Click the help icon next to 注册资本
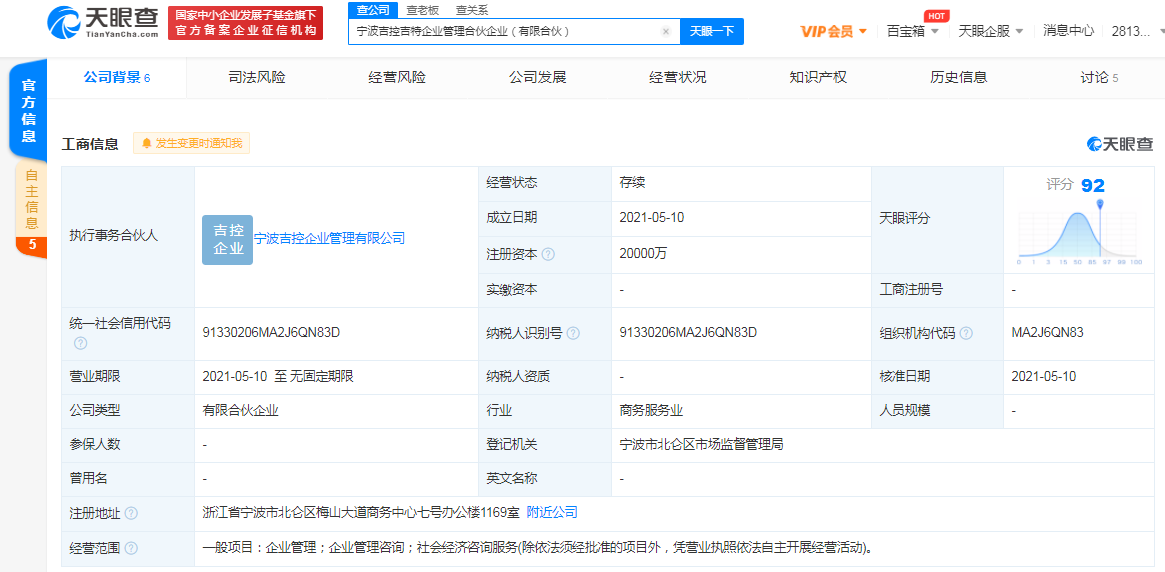 pyautogui.click(x=548, y=254)
